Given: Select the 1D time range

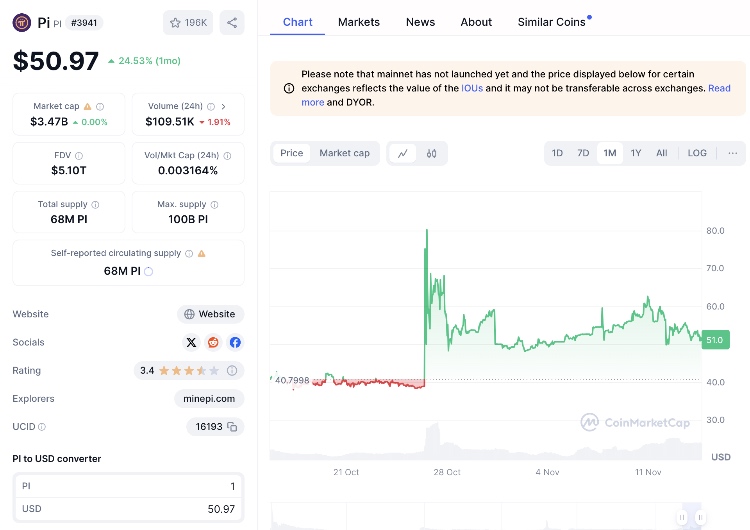Looking at the screenshot, I should [x=557, y=153].
